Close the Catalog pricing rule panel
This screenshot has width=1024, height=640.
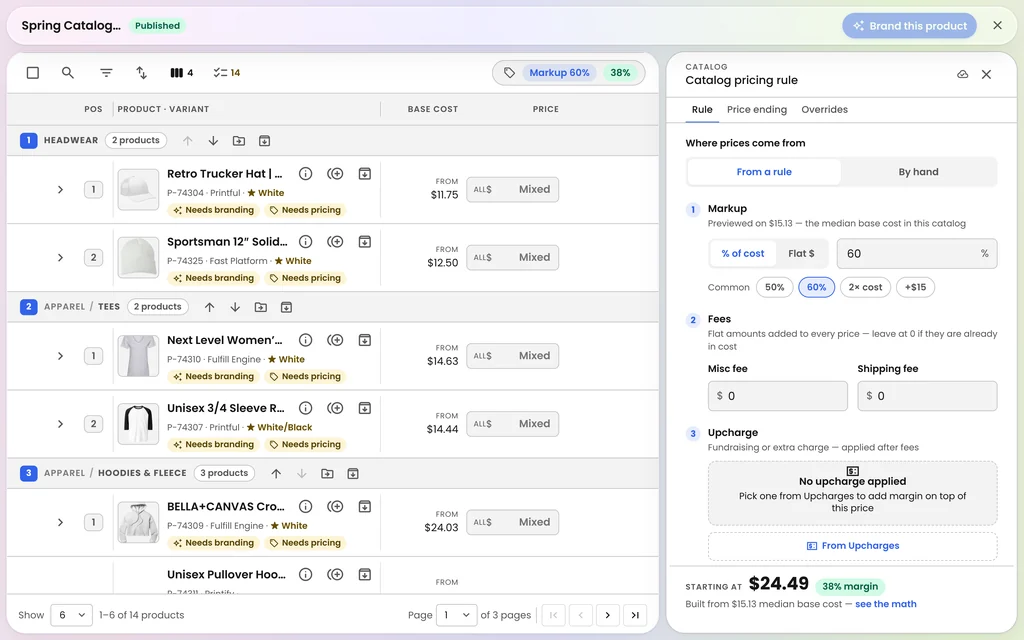[986, 74]
